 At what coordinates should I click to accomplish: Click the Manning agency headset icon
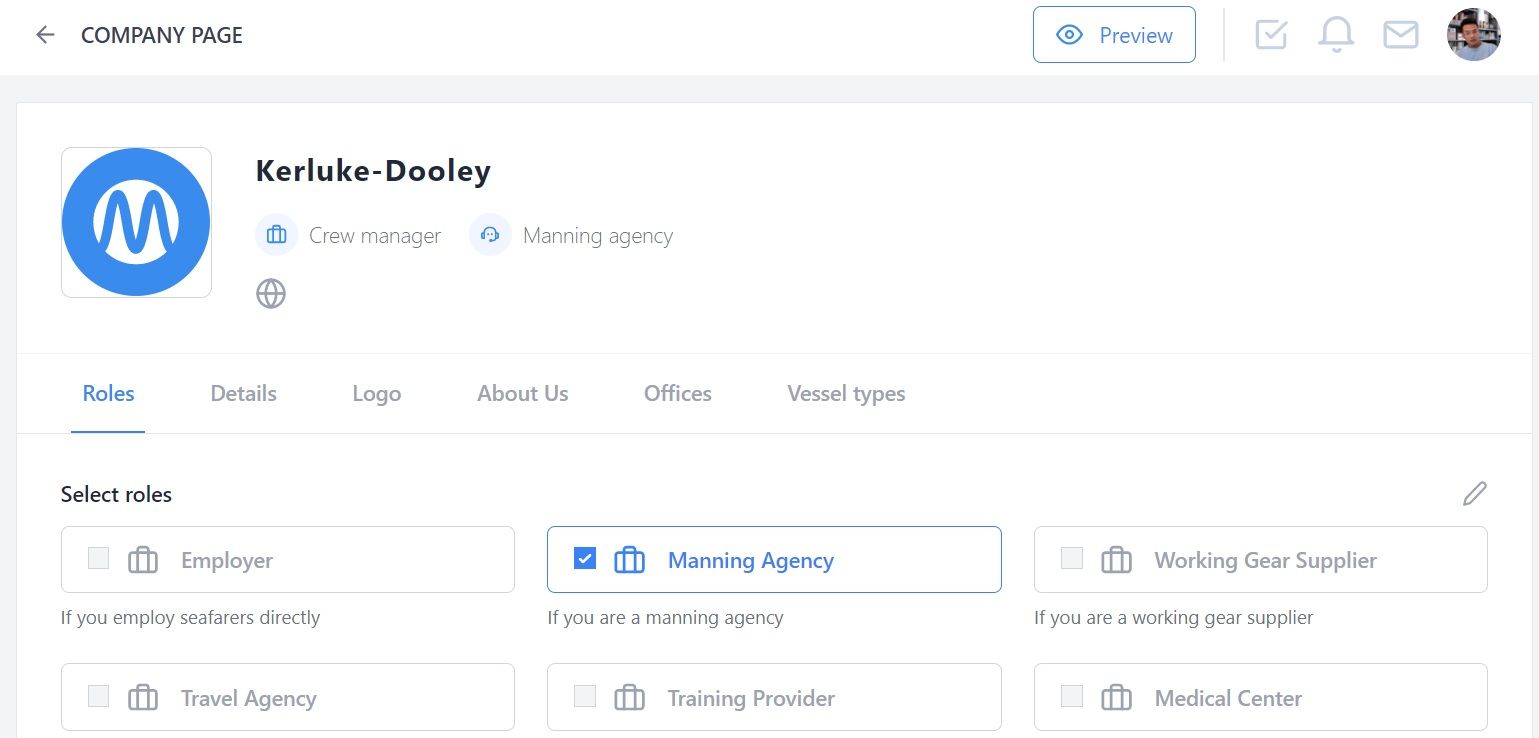490,235
